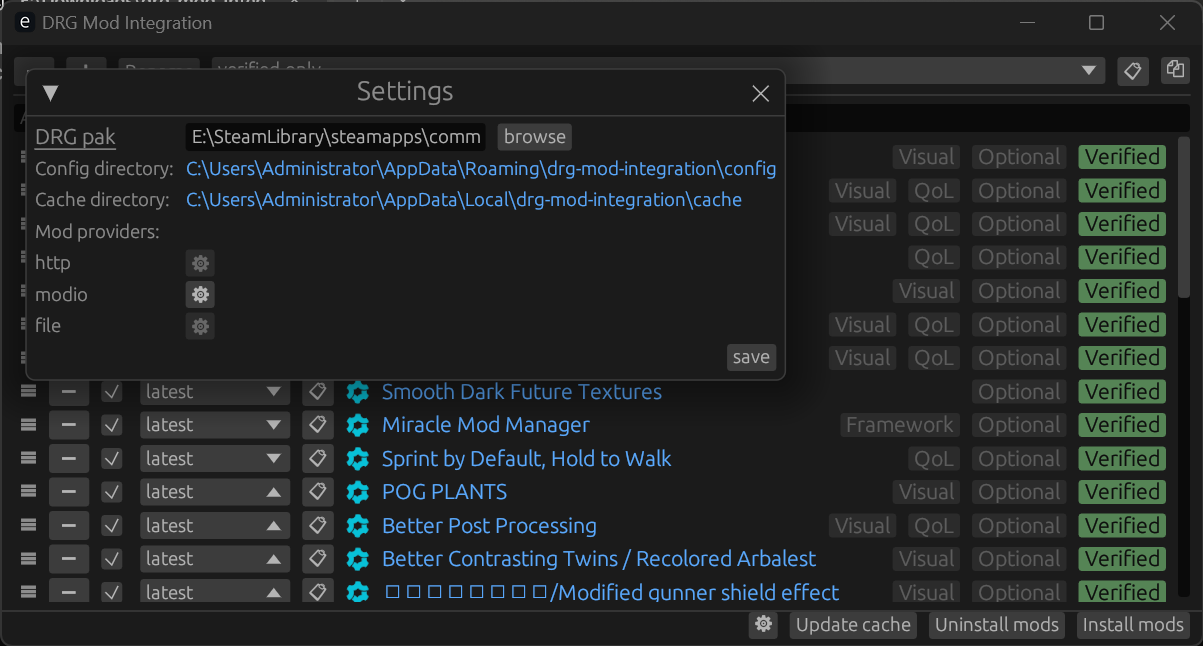Screen dimensions: 1203x646
Task: Open settings gear next to Update cache
Action: [x=764, y=624]
